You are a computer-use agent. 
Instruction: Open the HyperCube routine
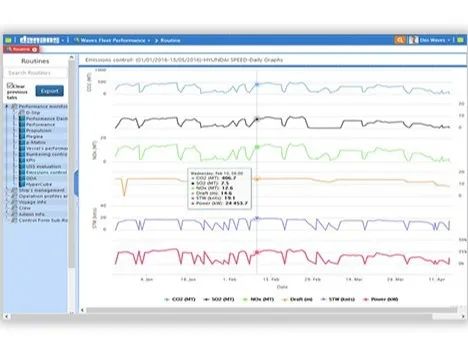(39, 184)
